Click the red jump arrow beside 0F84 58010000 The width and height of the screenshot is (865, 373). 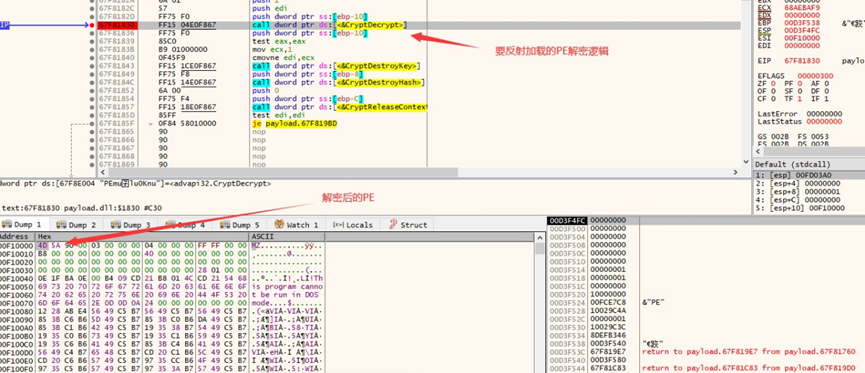[x=152, y=124]
